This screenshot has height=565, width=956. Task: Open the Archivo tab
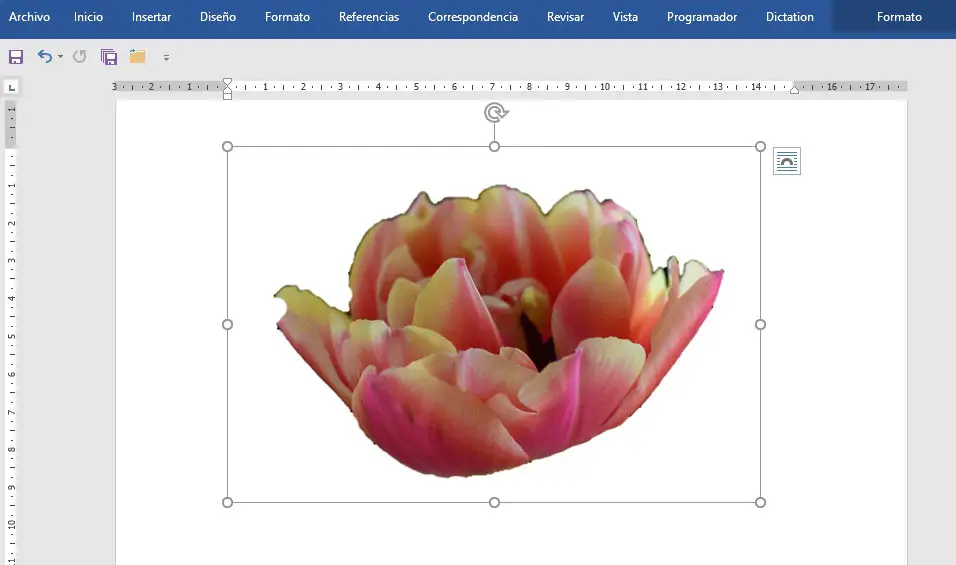[29, 17]
